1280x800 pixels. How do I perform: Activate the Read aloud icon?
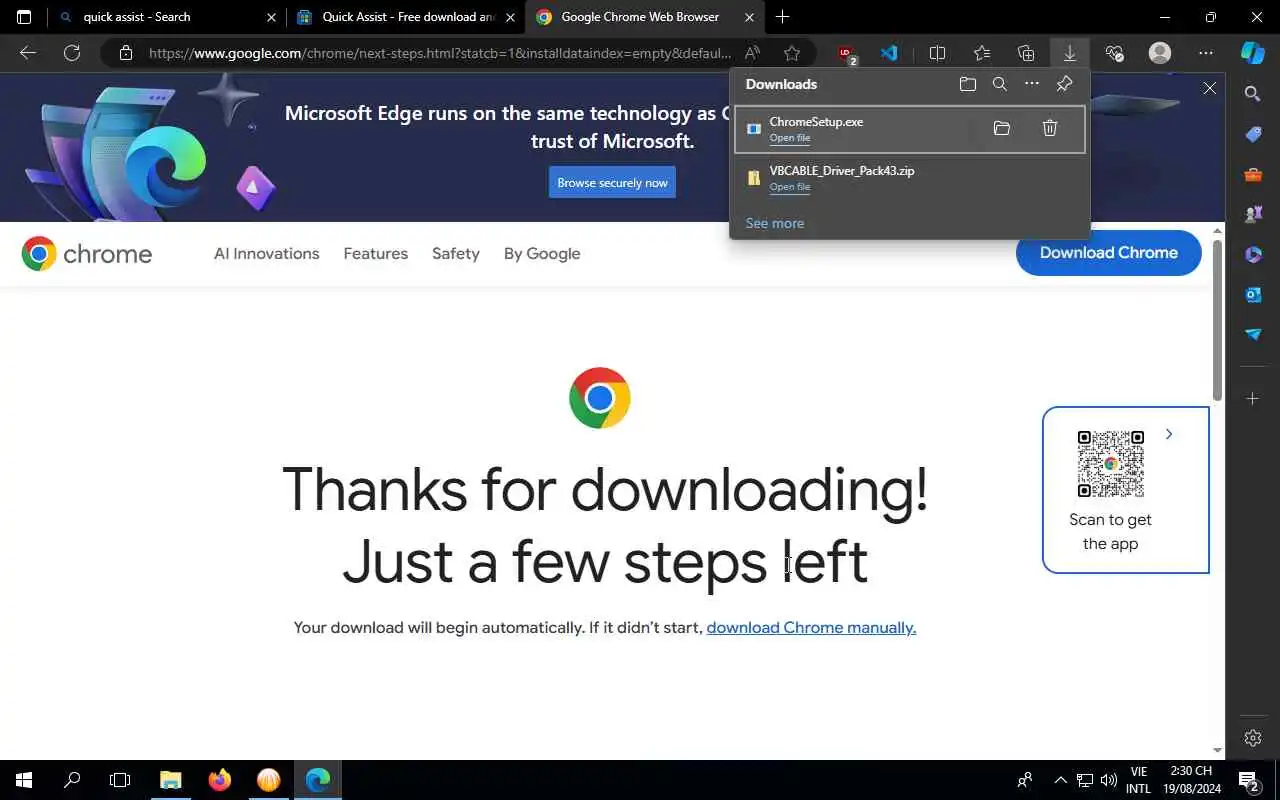point(752,53)
